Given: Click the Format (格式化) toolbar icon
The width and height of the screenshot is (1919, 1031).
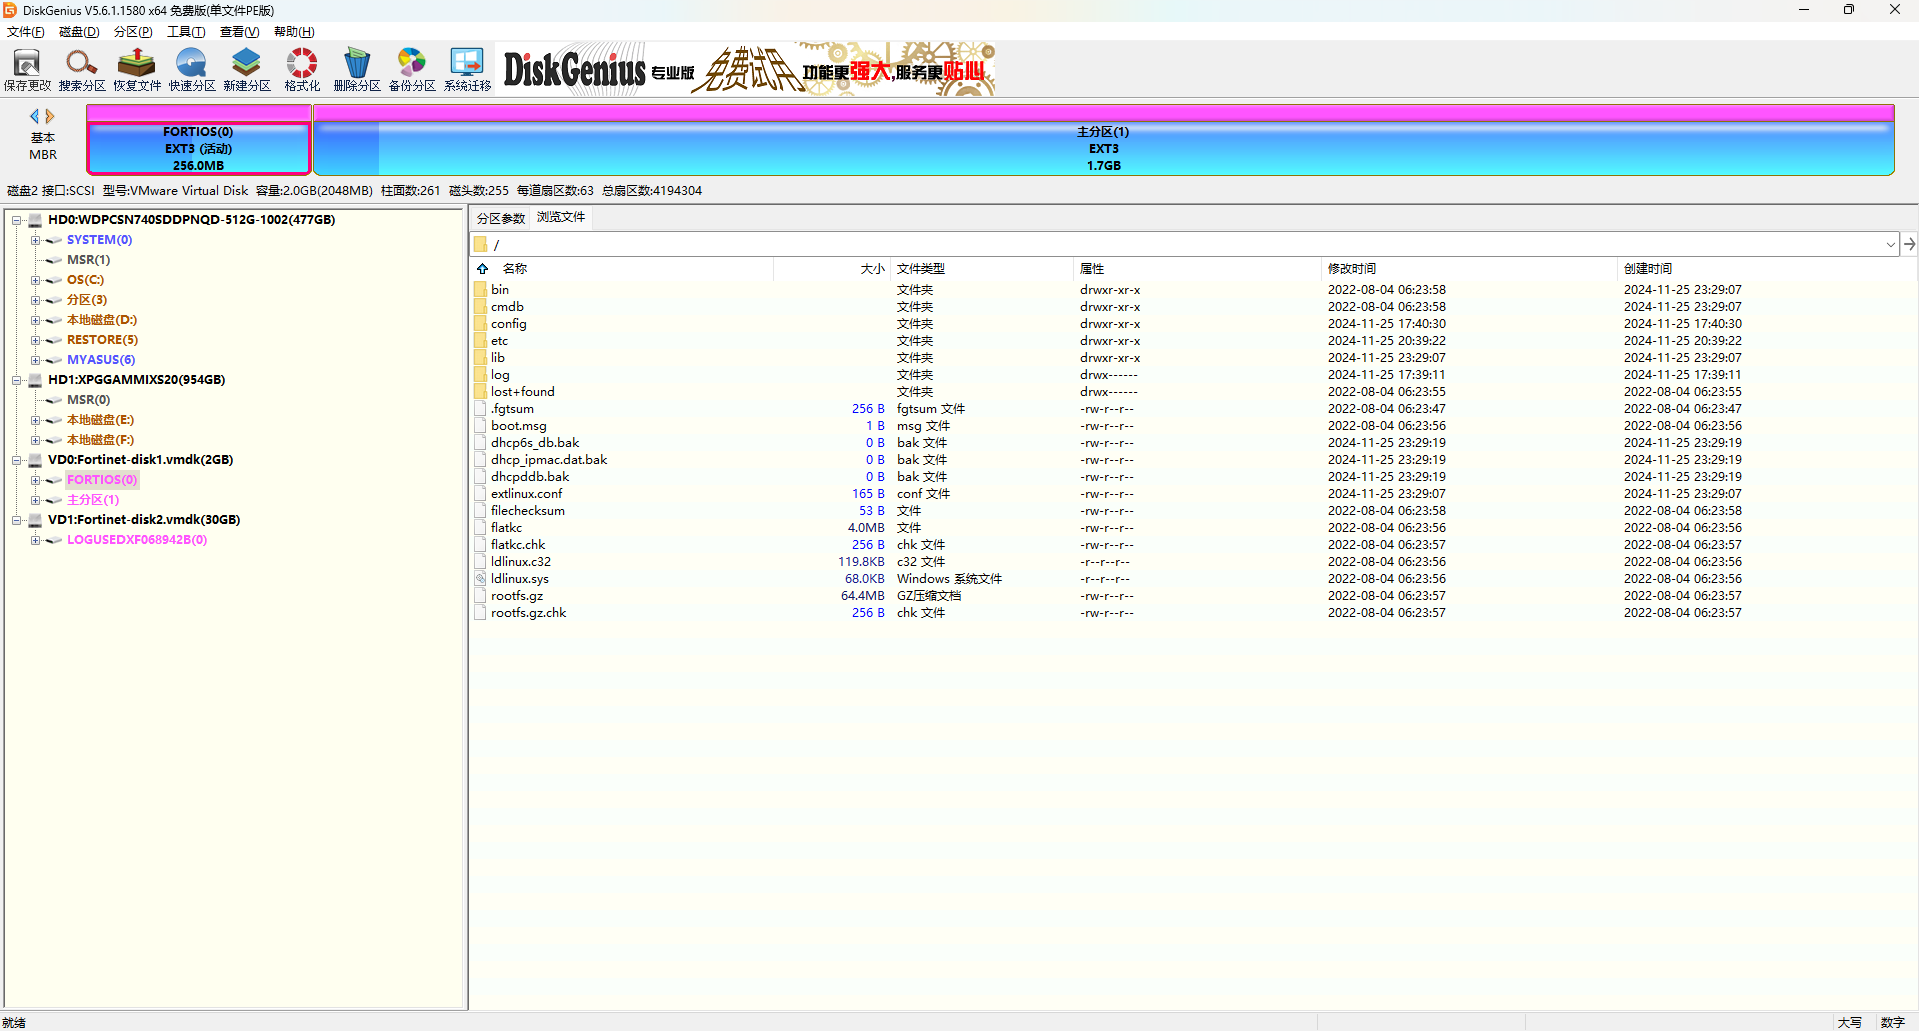Looking at the screenshot, I should [302, 69].
